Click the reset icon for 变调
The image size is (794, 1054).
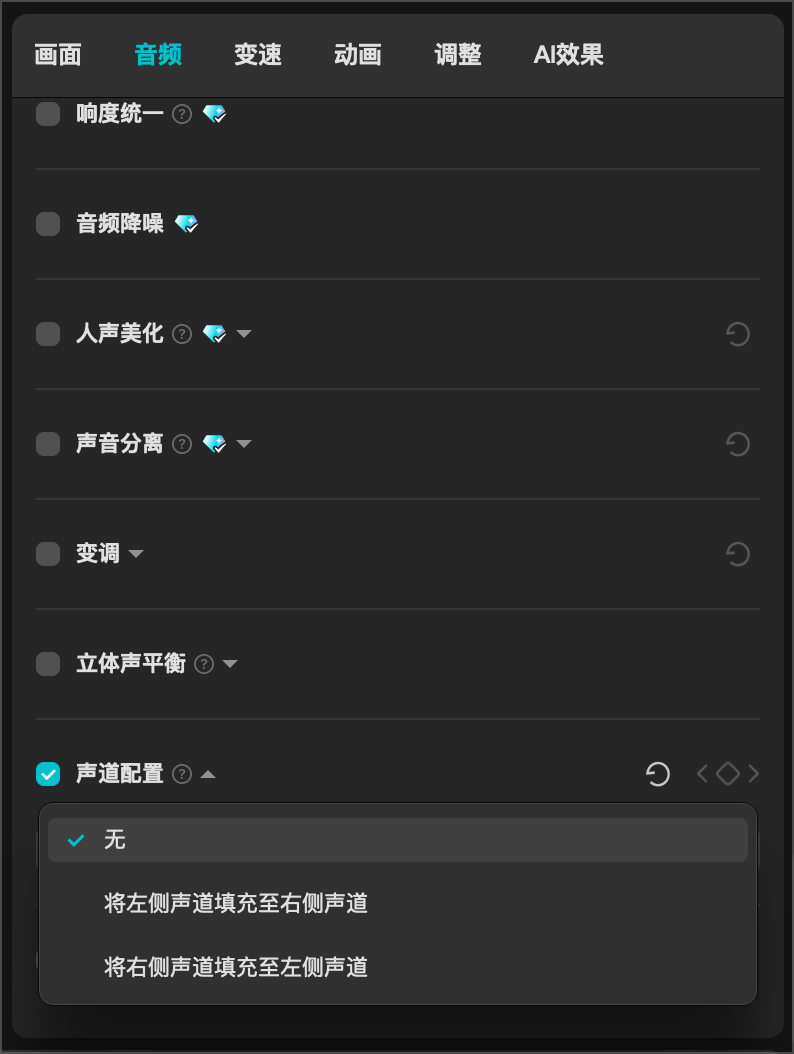(x=738, y=555)
